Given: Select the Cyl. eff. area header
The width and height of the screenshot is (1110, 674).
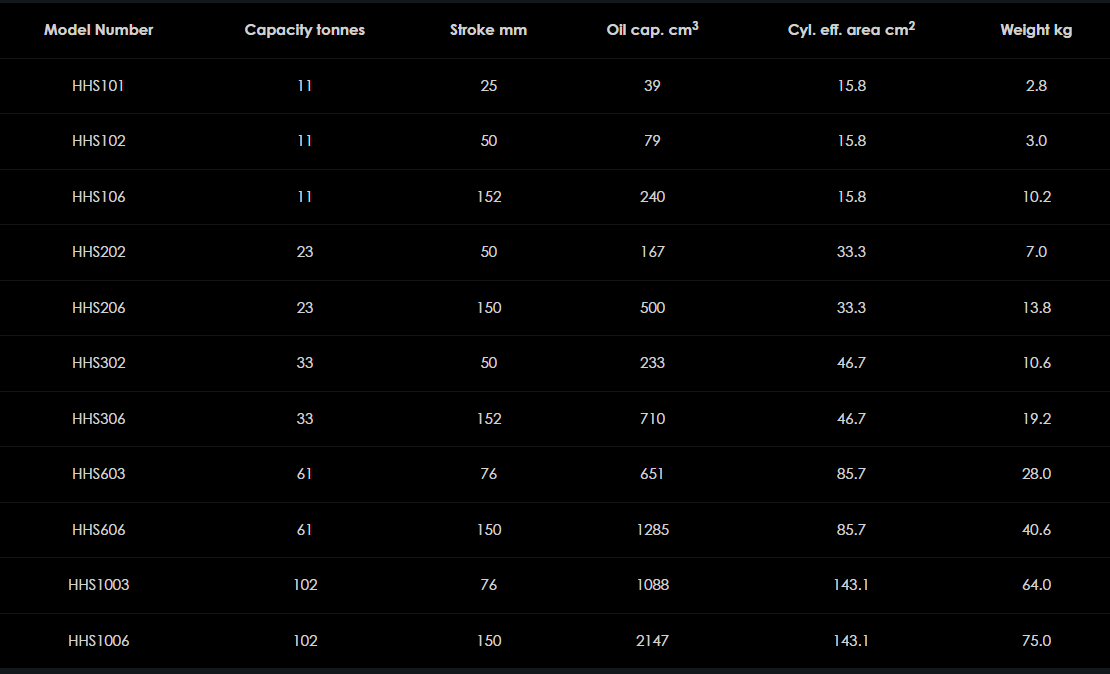Looking at the screenshot, I should 851,30.
